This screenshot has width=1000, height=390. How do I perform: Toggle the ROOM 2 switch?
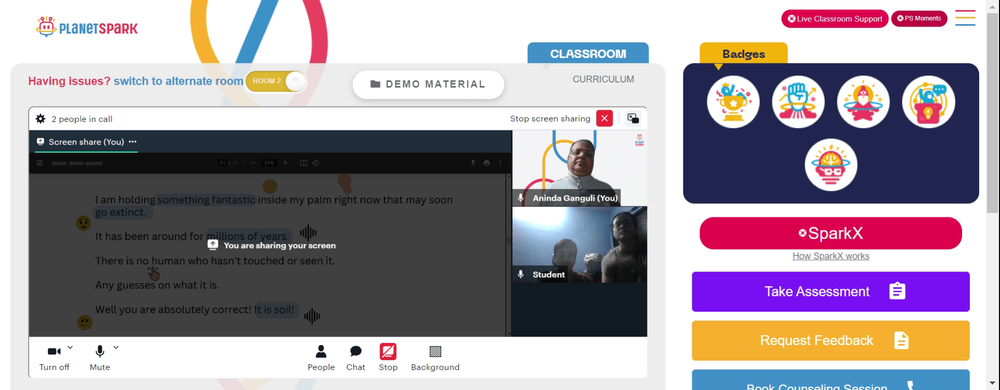[x=276, y=82]
